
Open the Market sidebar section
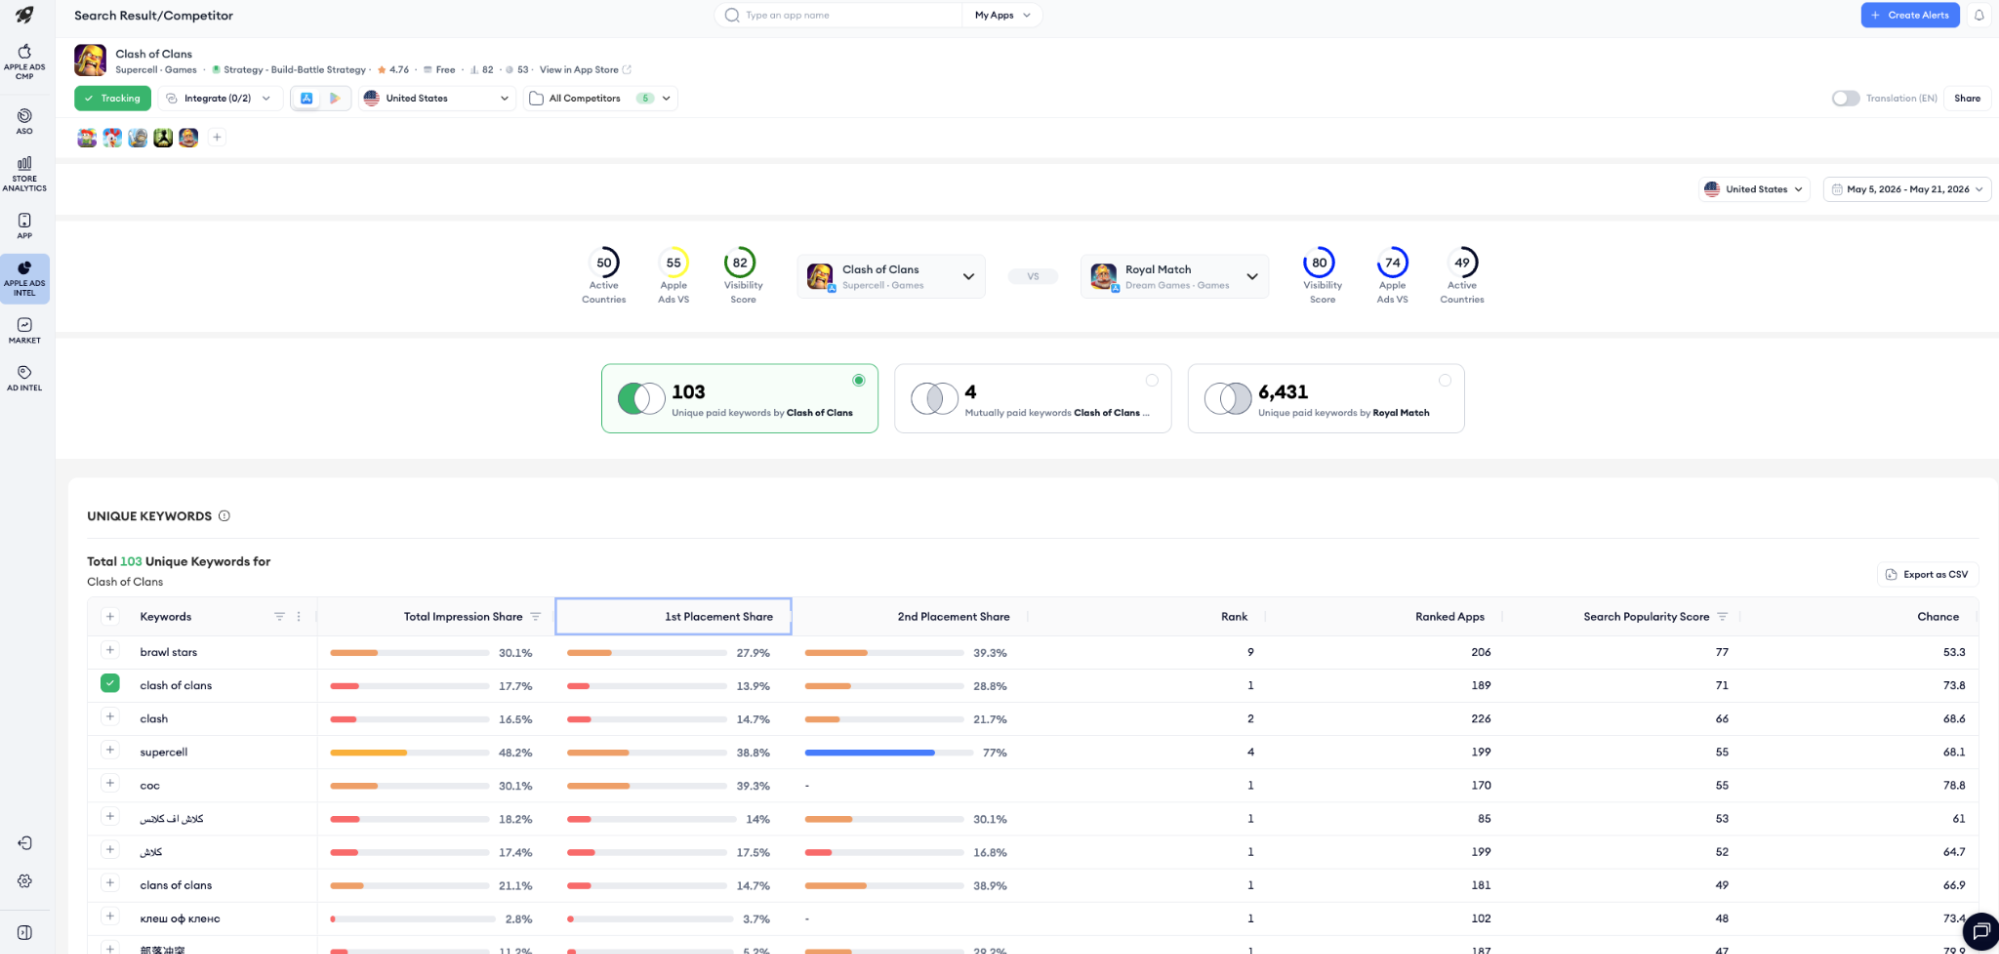pos(24,330)
